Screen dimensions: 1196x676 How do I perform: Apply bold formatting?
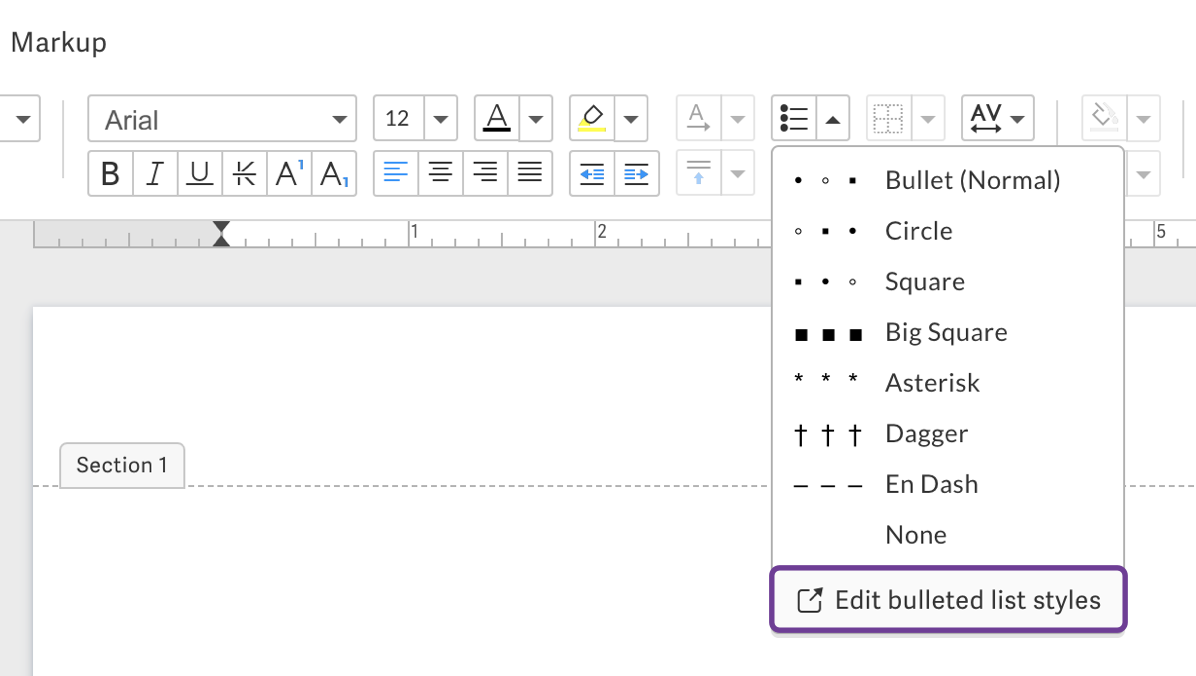109,173
